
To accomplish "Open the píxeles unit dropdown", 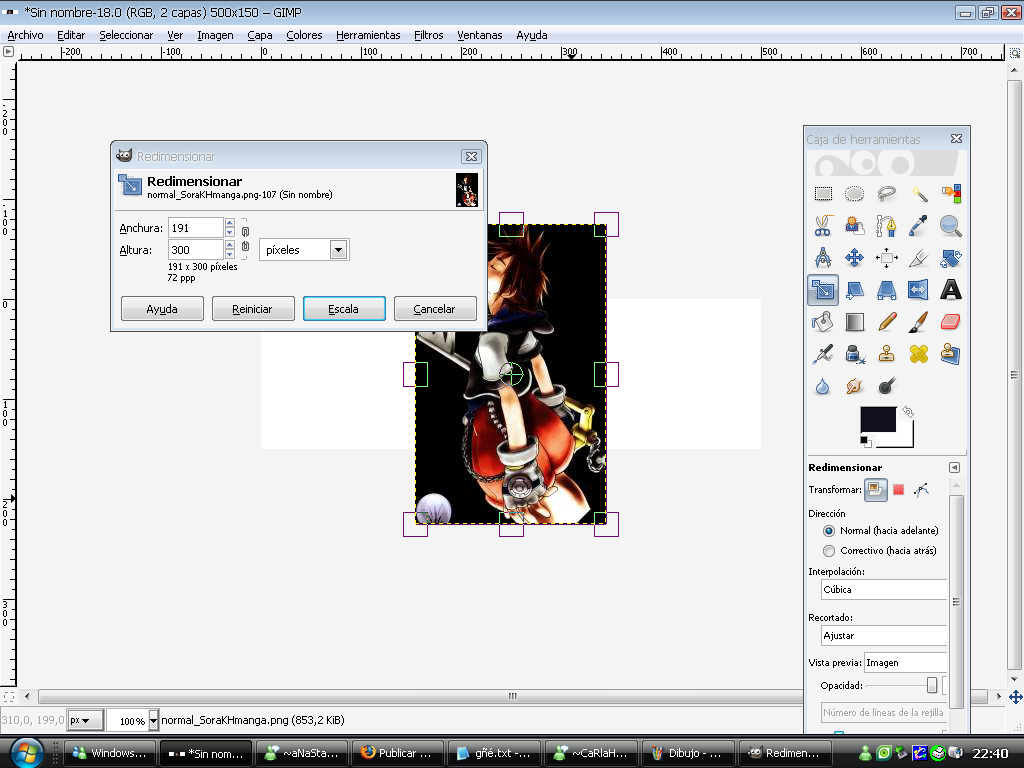I will coord(304,250).
